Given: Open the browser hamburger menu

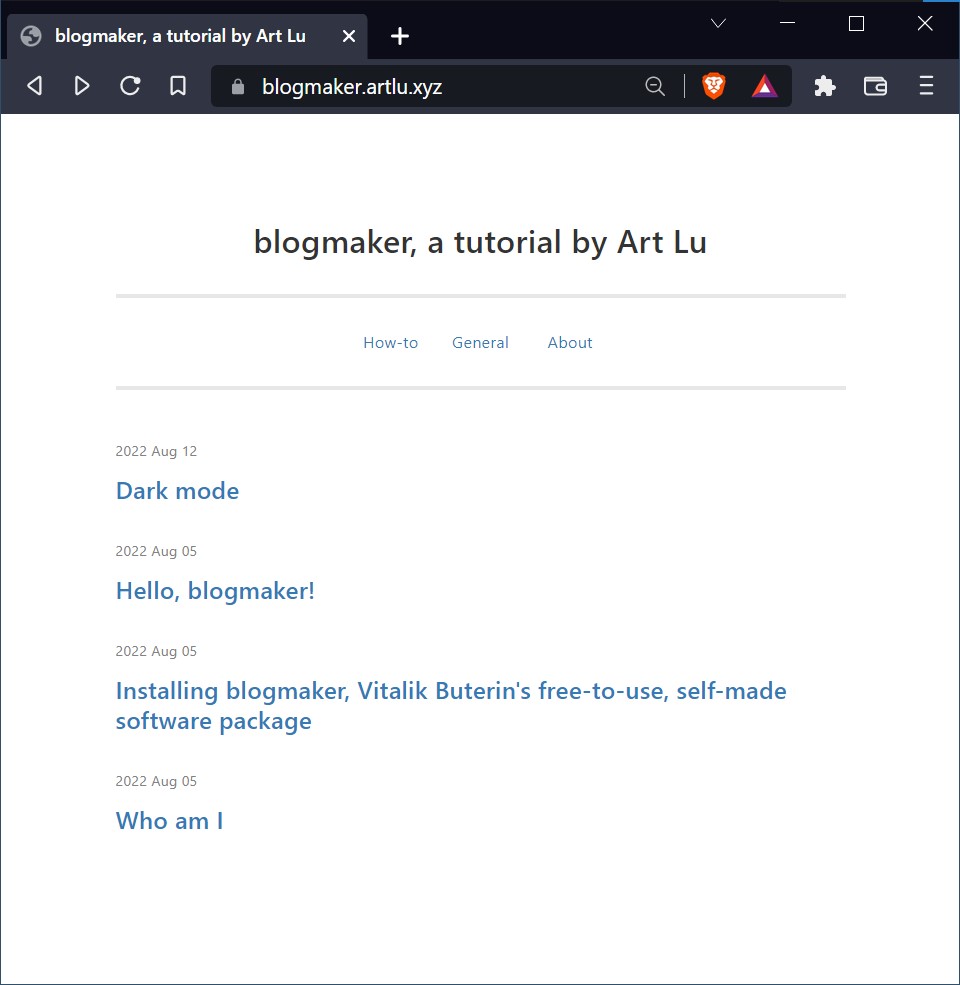Looking at the screenshot, I should pyautogui.click(x=926, y=86).
